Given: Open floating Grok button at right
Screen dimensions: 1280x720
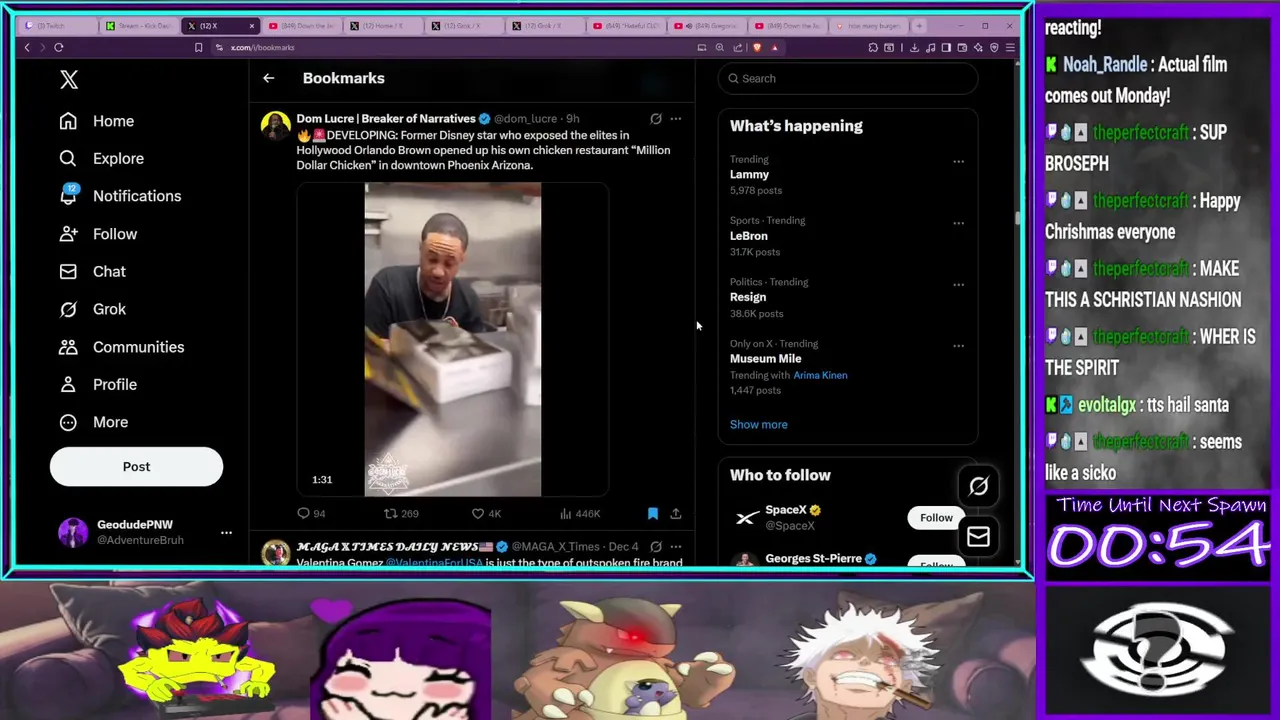Looking at the screenshot, I should (x=978, y=486).
